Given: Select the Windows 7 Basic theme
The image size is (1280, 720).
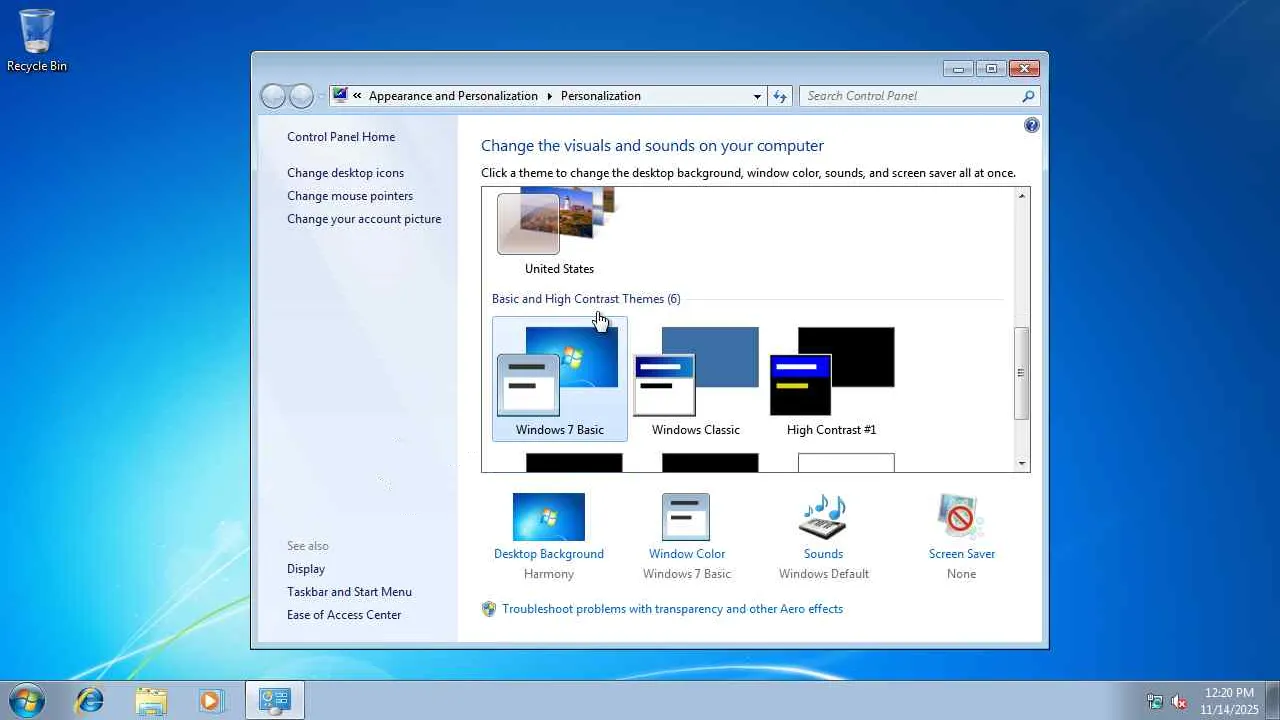Looking at the screenshot, I should [560, 379].
